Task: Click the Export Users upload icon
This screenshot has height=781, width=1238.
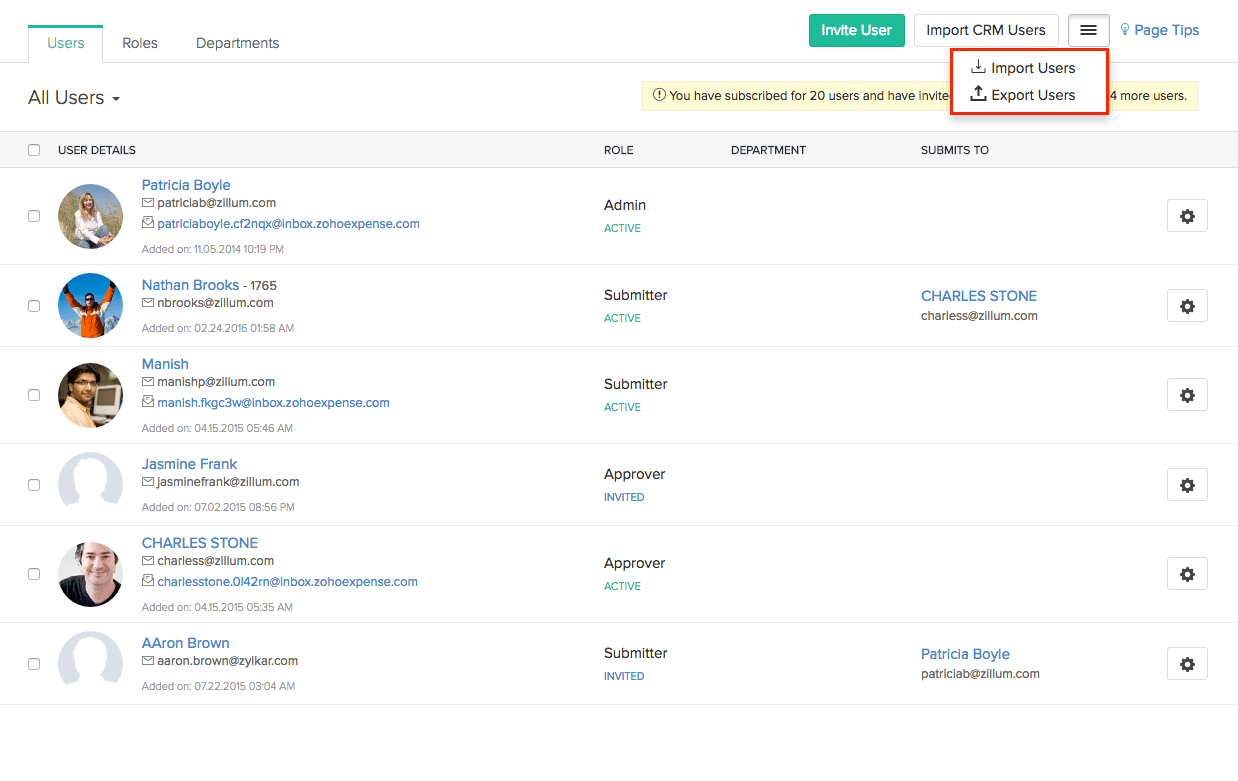Action: point(977,95)
